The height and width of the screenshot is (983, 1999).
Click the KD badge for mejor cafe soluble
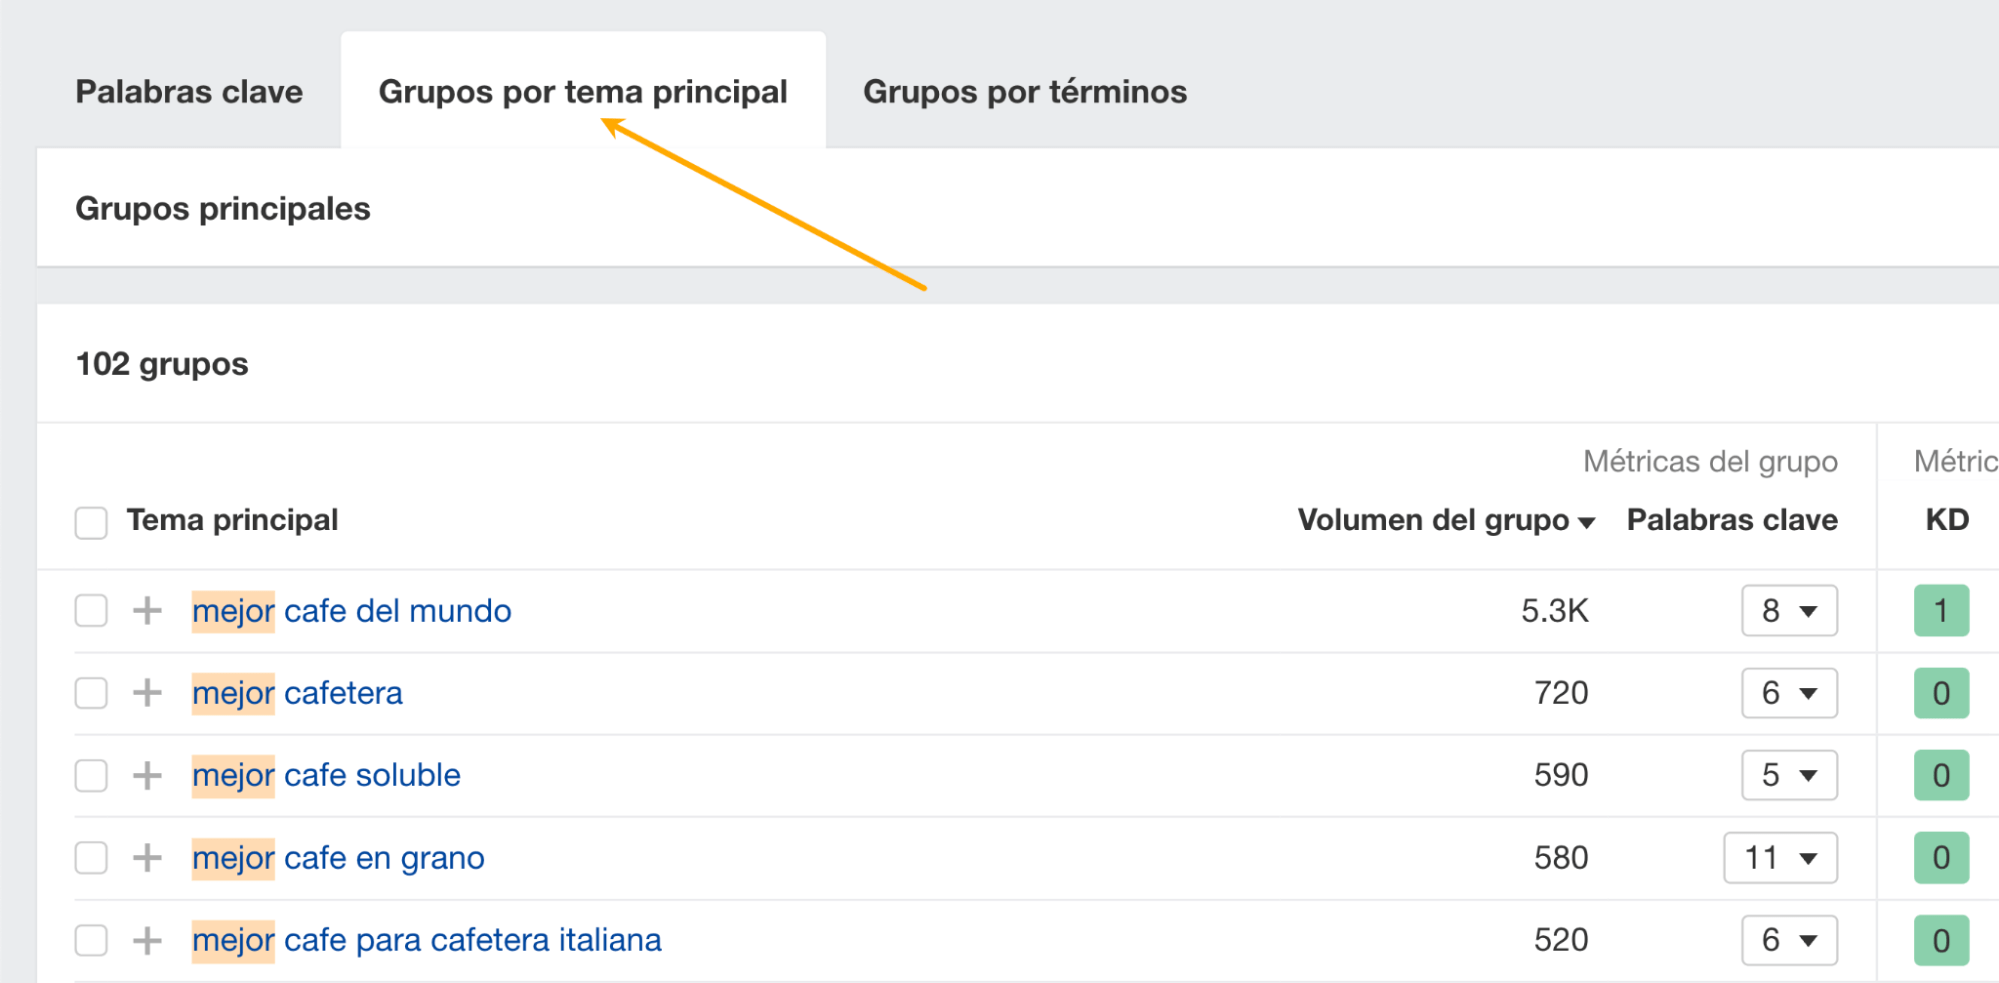pos(1940,774)
